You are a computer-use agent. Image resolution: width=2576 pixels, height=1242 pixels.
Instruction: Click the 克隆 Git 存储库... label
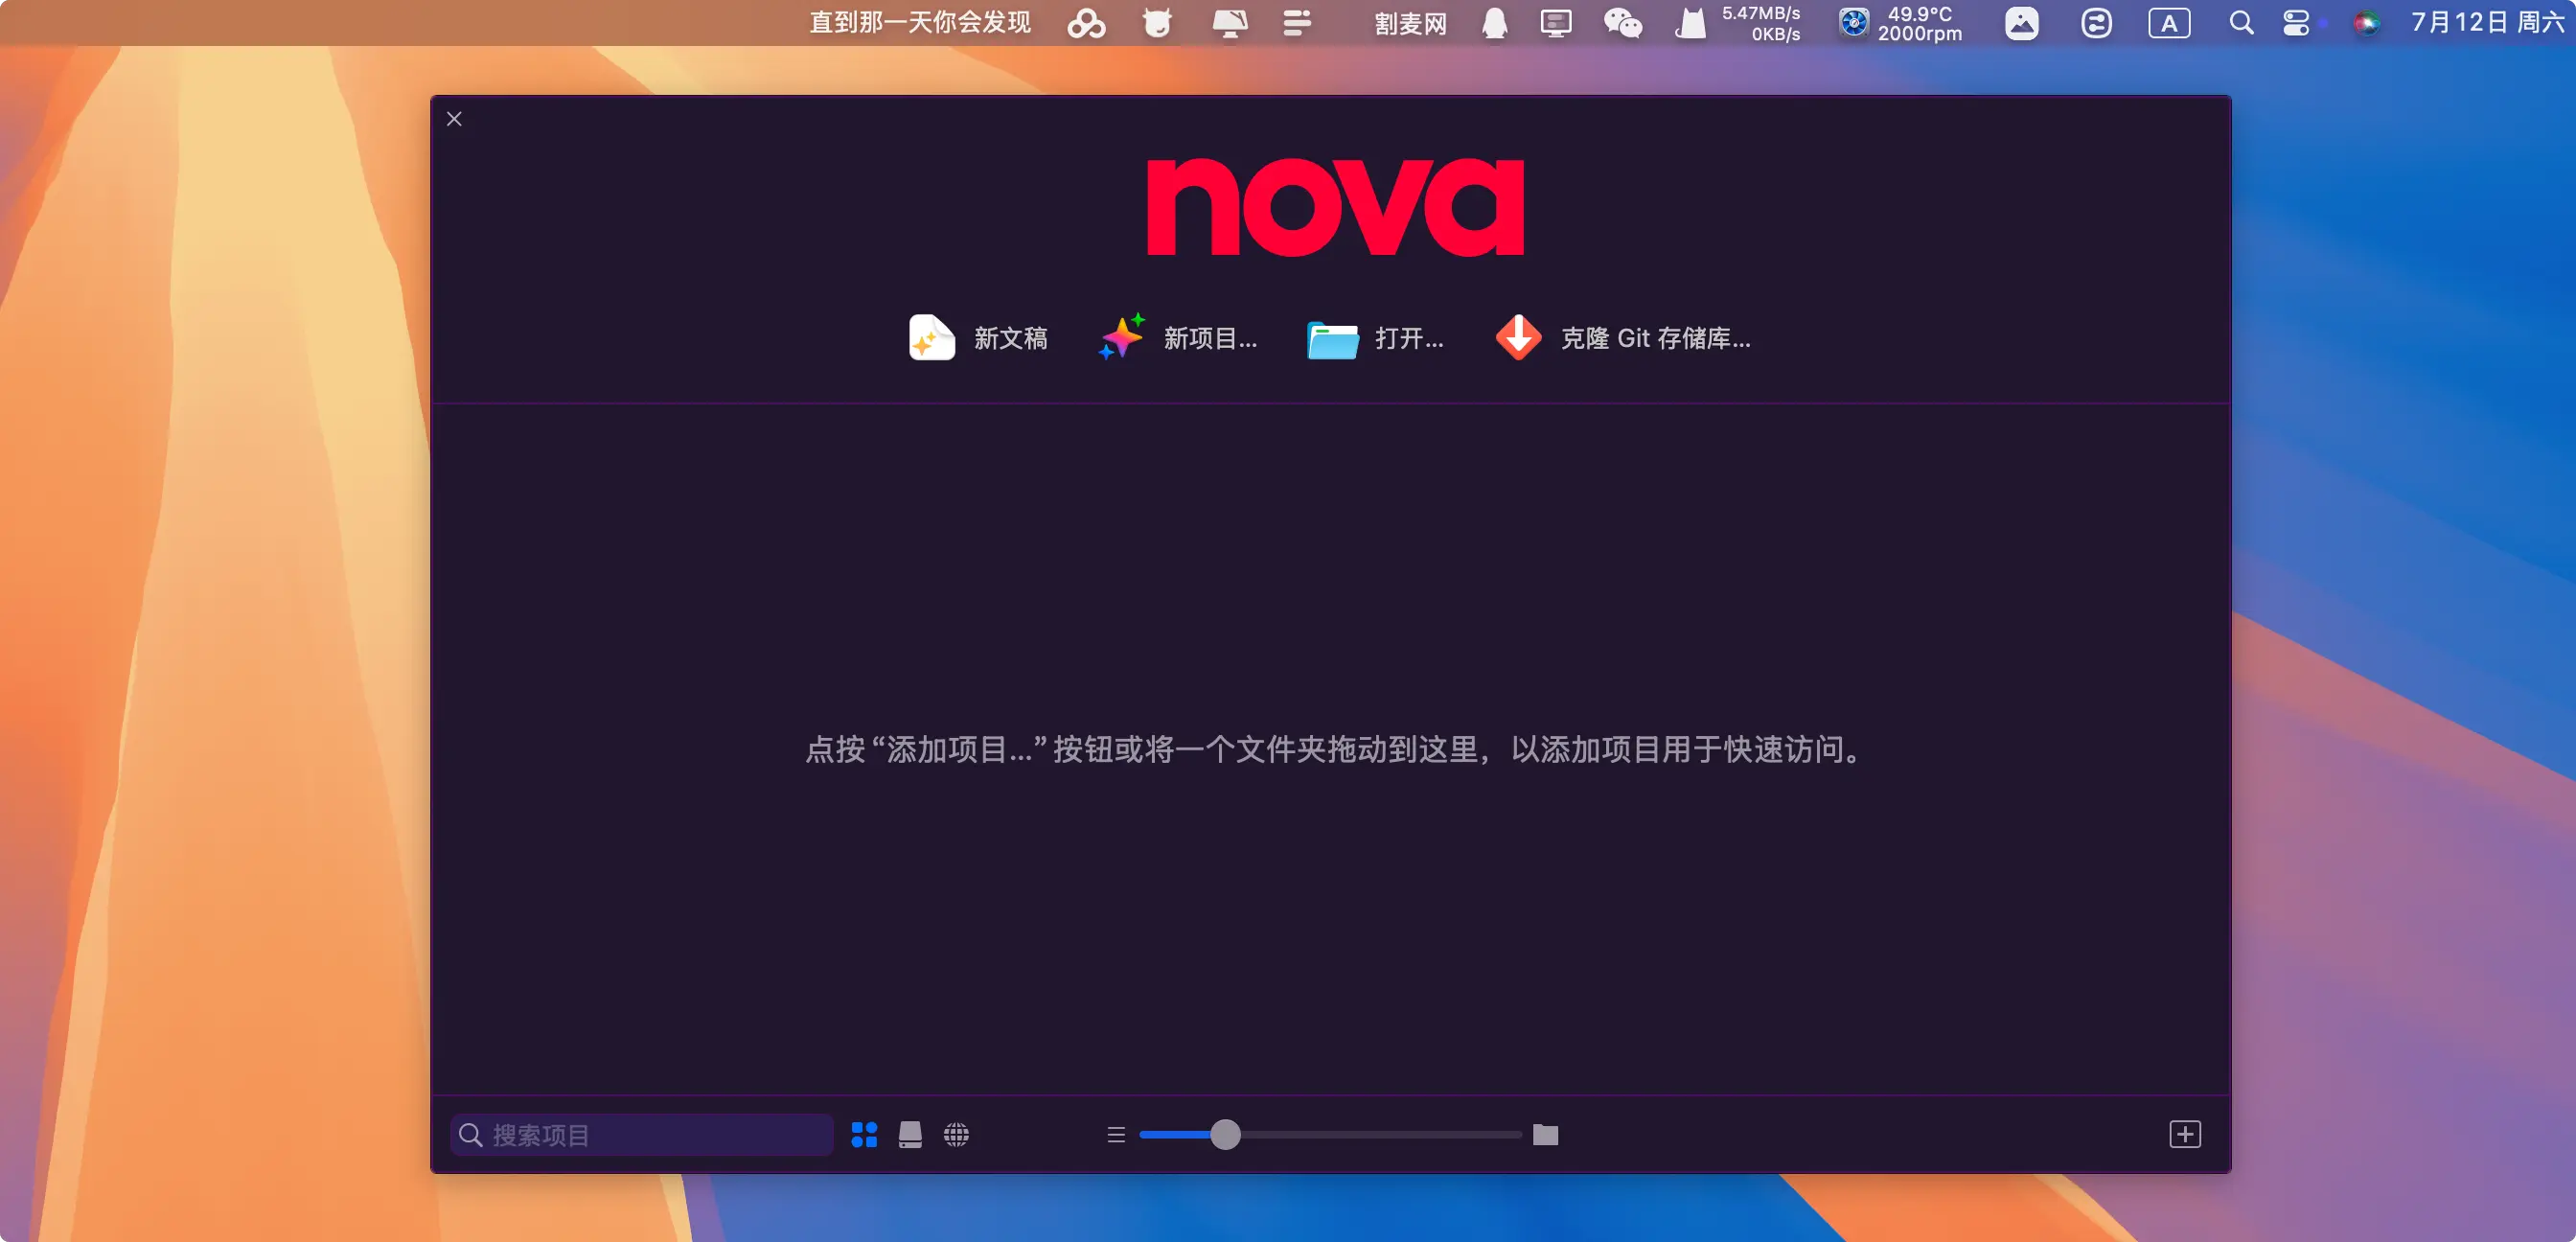(x=1655, y=339)
